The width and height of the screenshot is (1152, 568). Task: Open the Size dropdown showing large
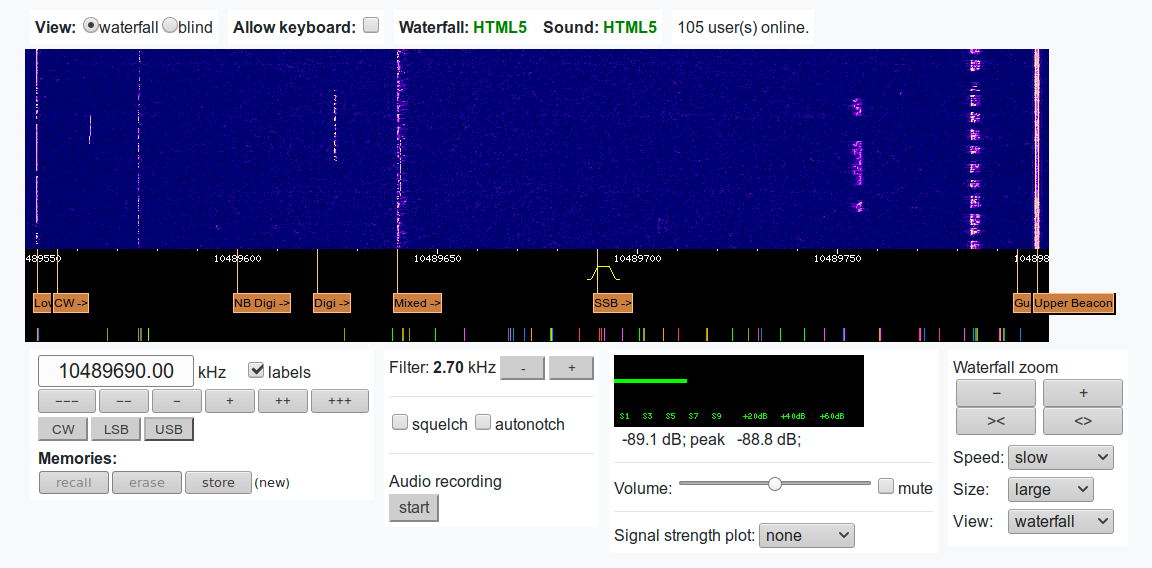pos(1051,489)
